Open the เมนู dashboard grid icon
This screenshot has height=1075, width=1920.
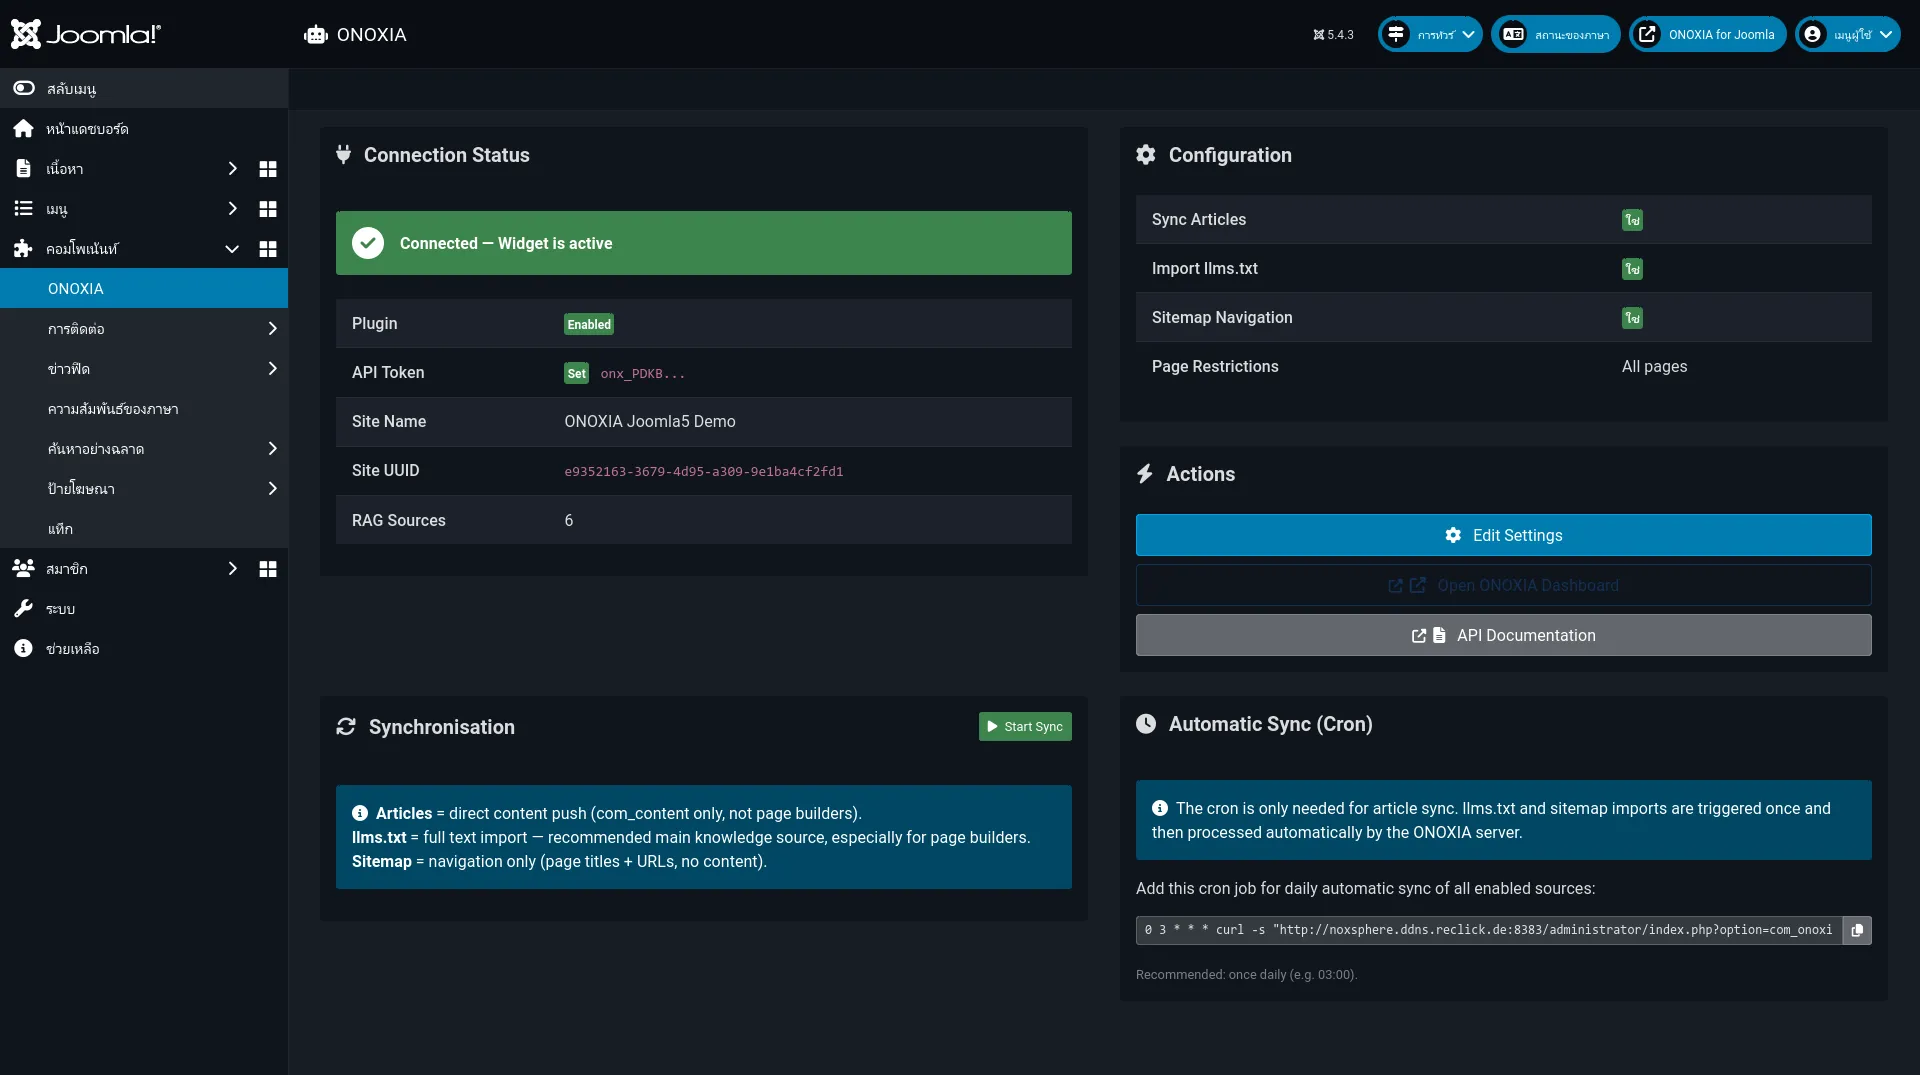coord(268,209)
